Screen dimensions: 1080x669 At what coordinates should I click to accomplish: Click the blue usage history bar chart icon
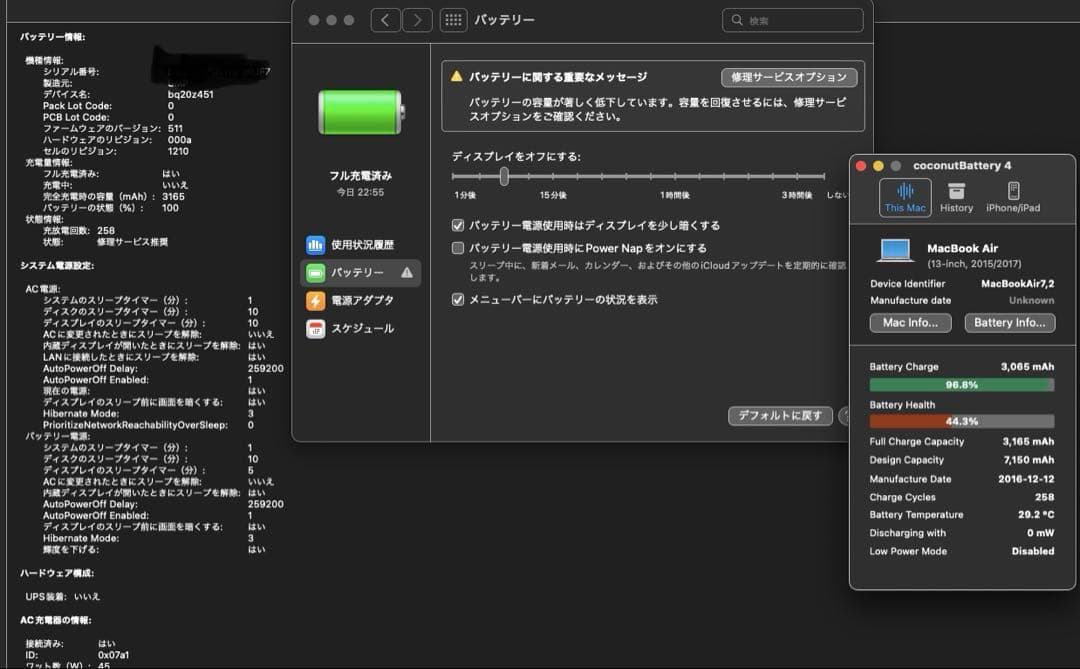coord(315,245)
